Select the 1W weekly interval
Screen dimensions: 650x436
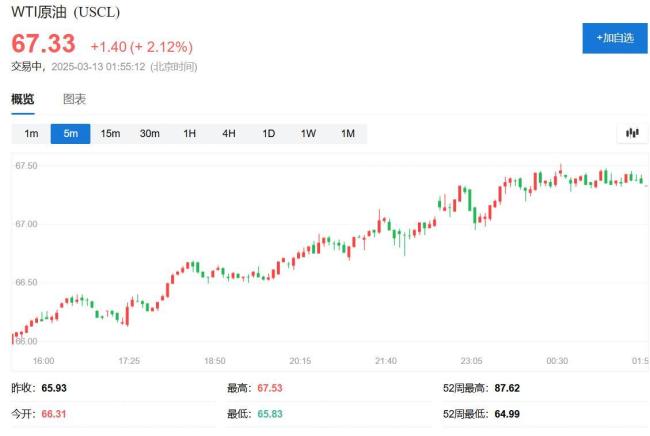[x=308, y=134]
